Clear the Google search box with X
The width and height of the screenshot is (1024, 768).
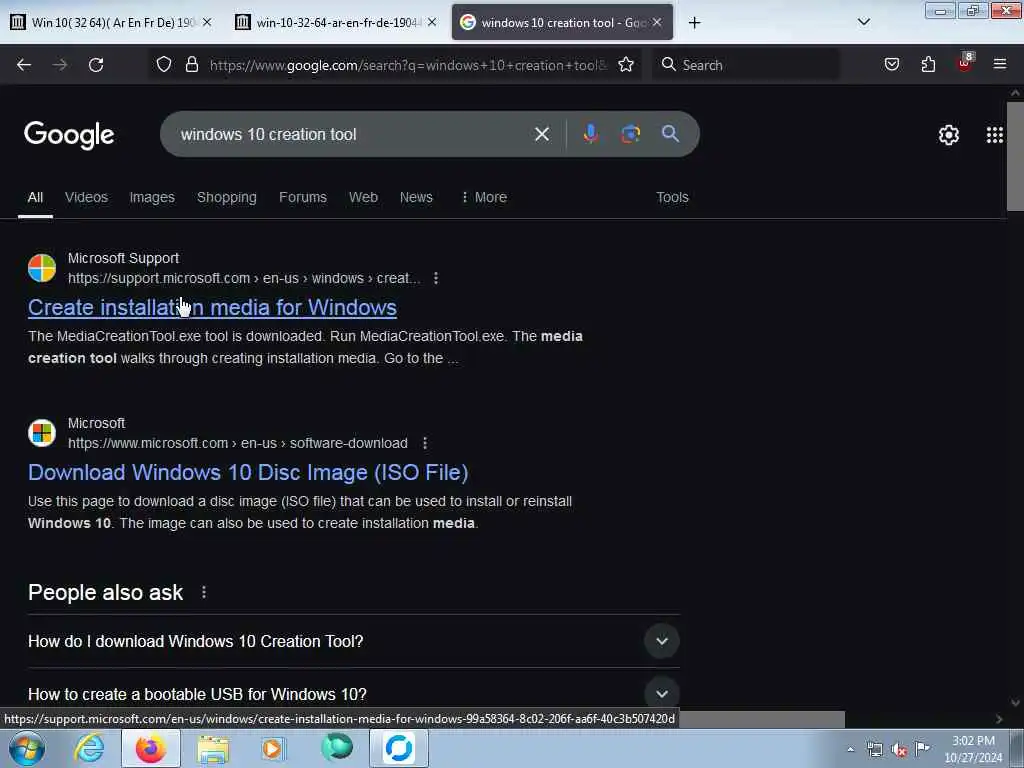click(541, 134)
